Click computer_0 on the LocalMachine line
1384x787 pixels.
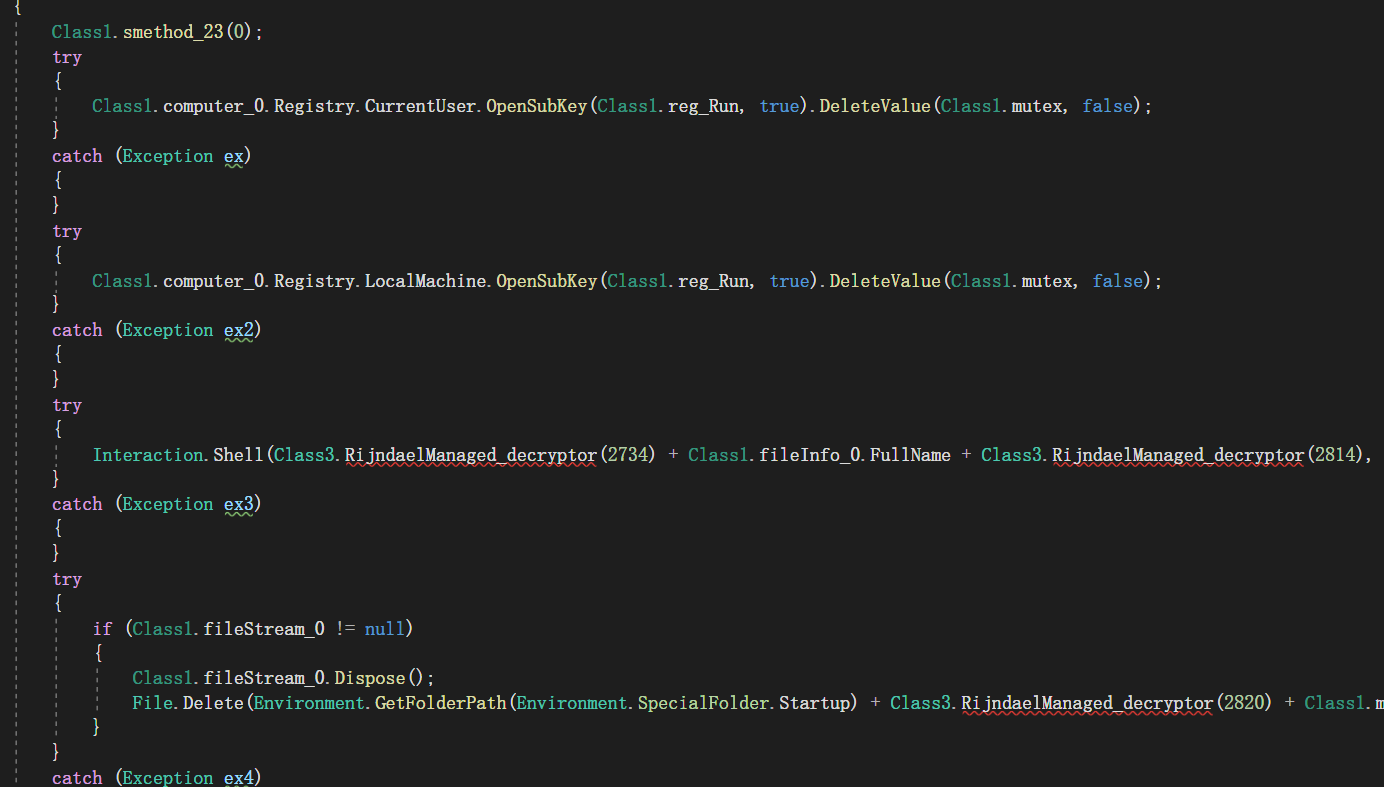pyautogui.click(x=213, y=281)
